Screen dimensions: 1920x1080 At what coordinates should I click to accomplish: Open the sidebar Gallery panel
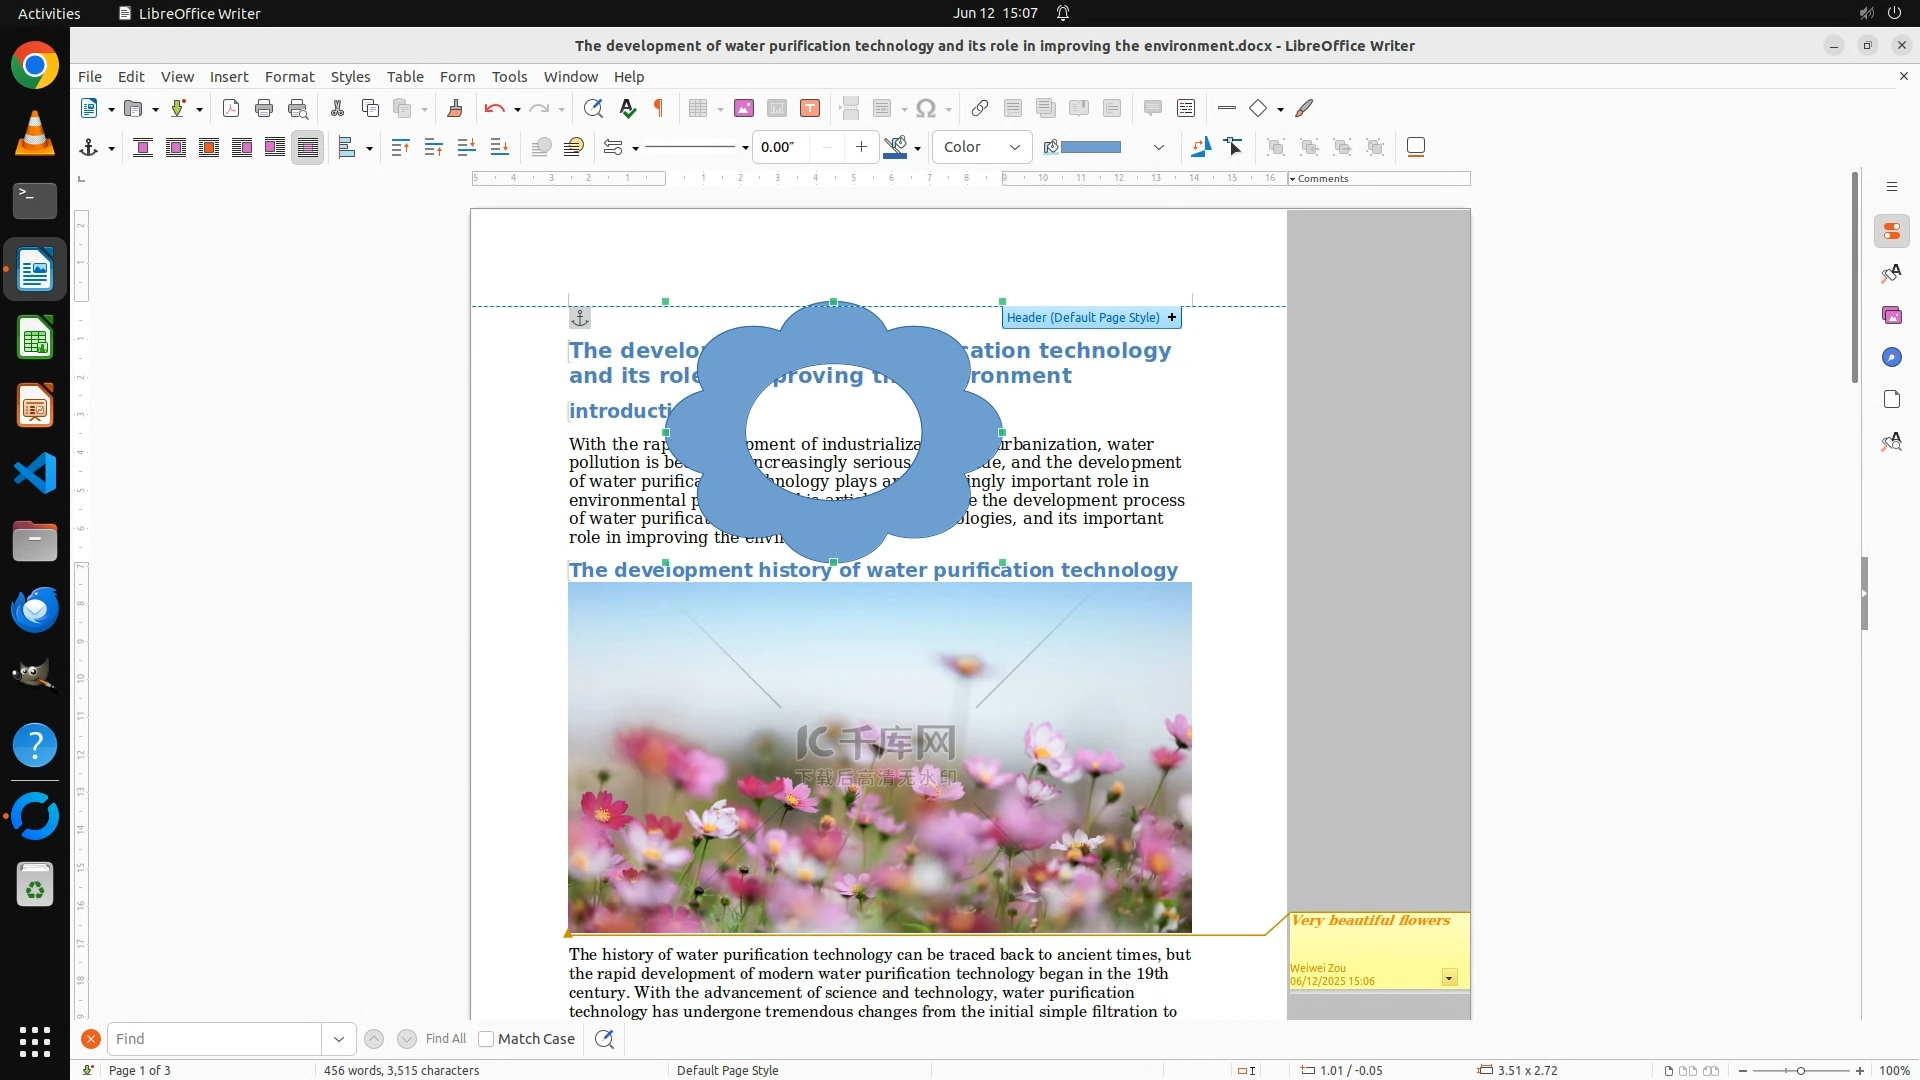click(1891, 315)
